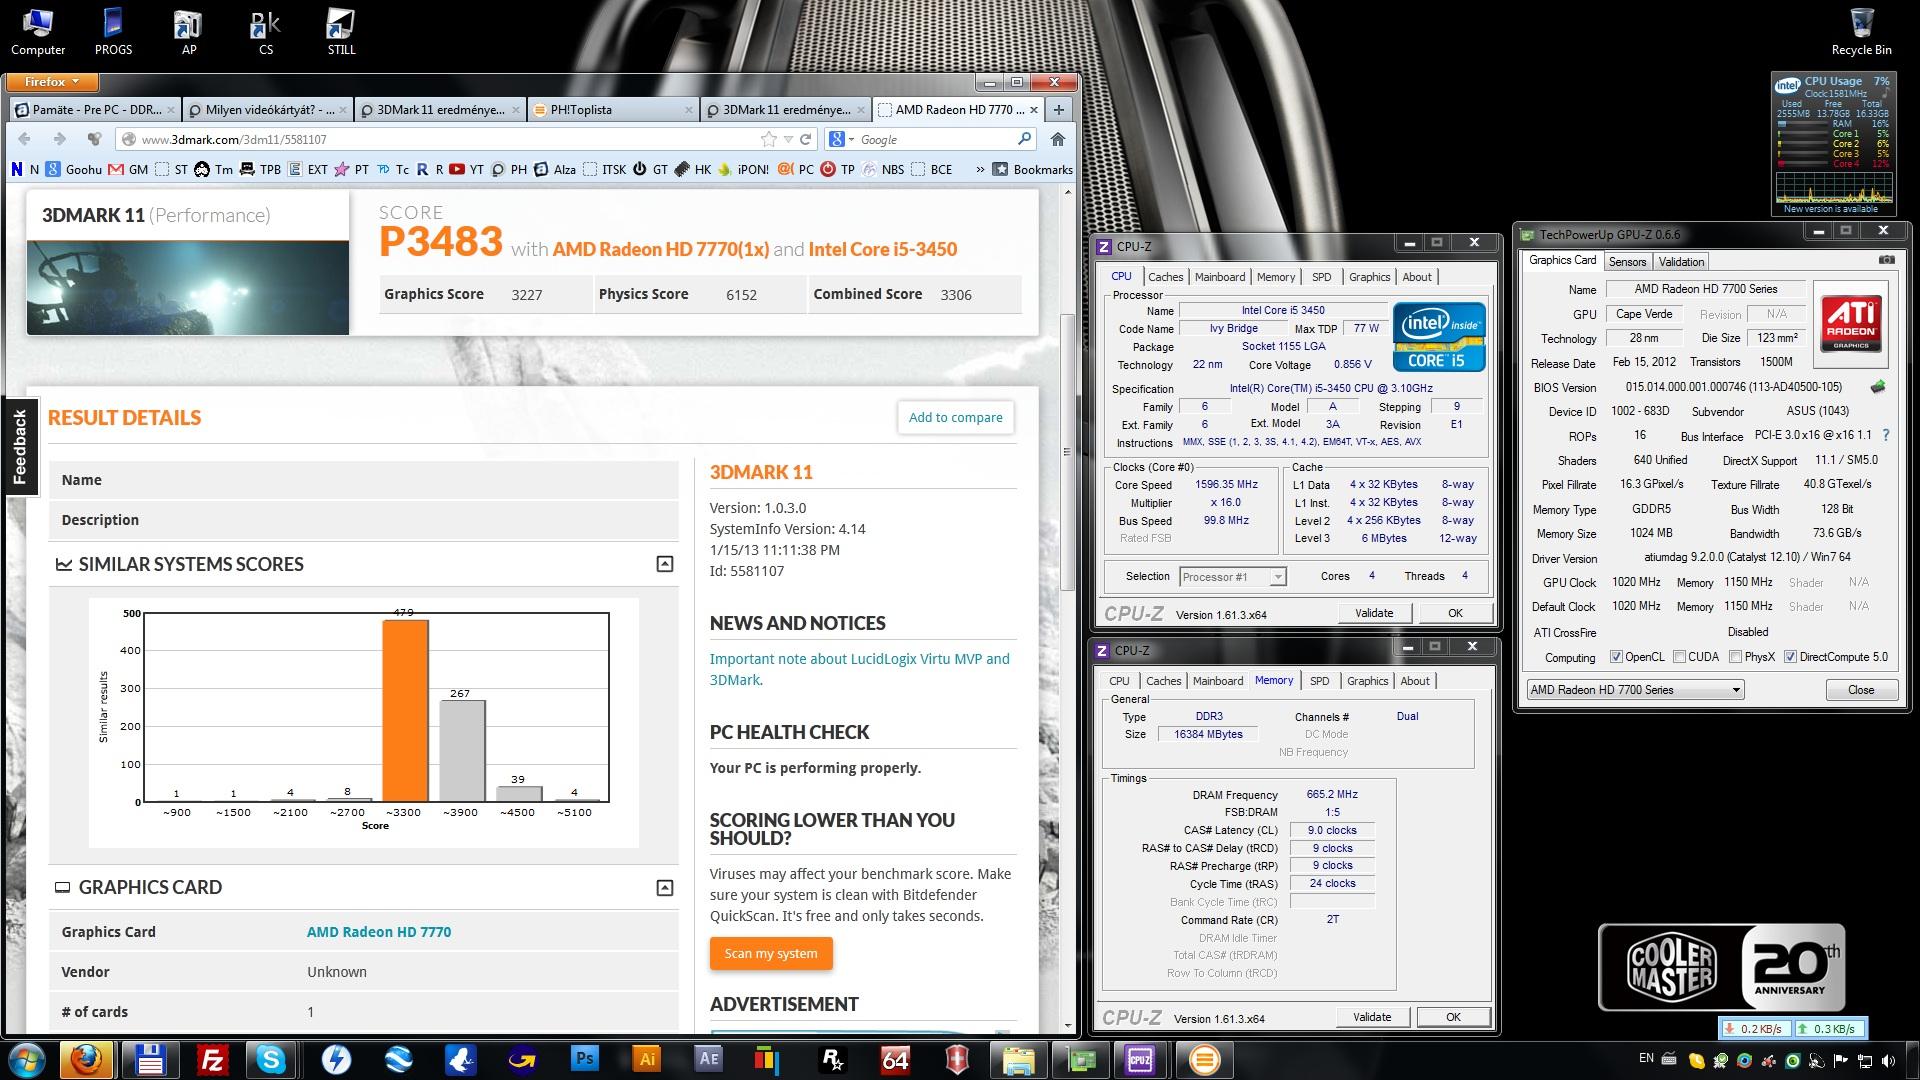Click Add to compare button
The height and width of the screenshot is (1080, 1920).
(955, 417)
